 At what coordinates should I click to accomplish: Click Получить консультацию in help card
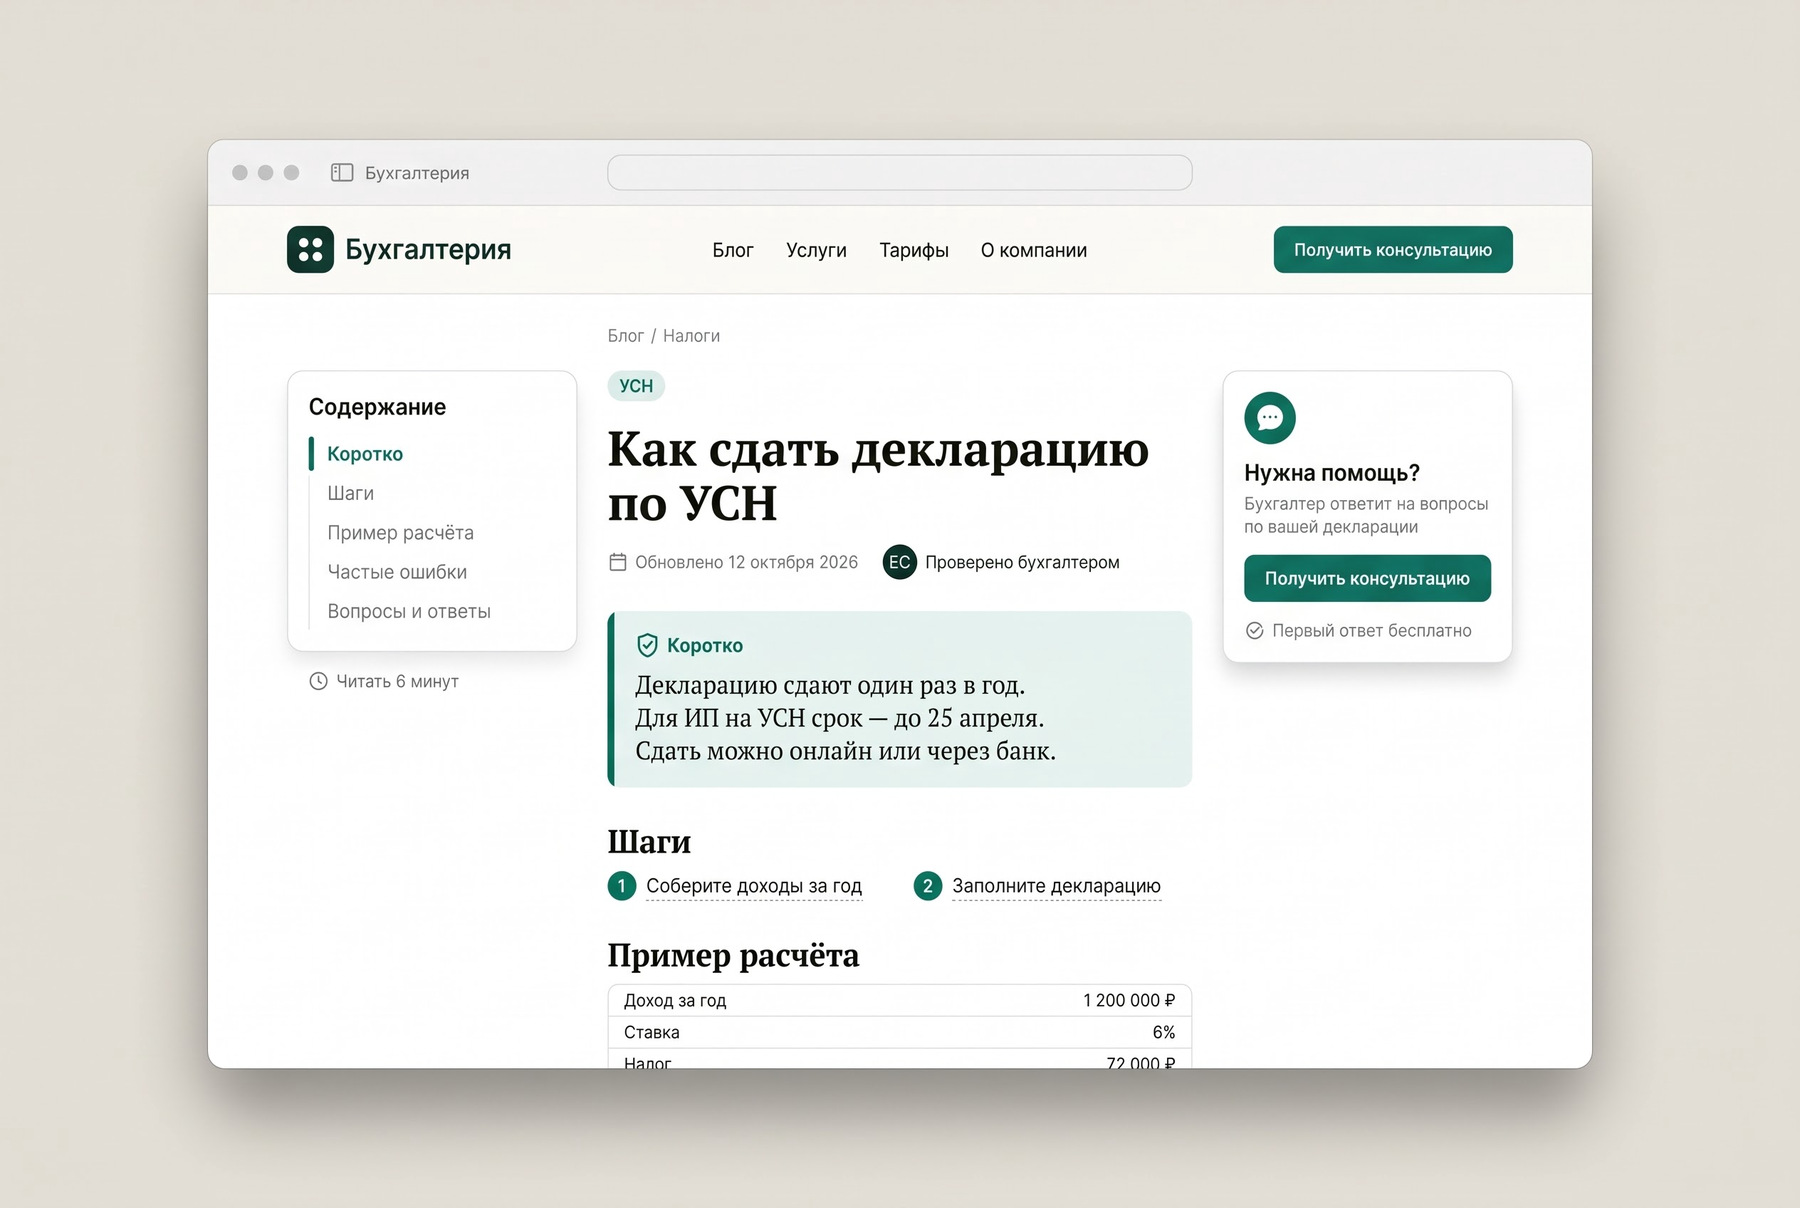pyautogui.click(x=1367, y=578)
